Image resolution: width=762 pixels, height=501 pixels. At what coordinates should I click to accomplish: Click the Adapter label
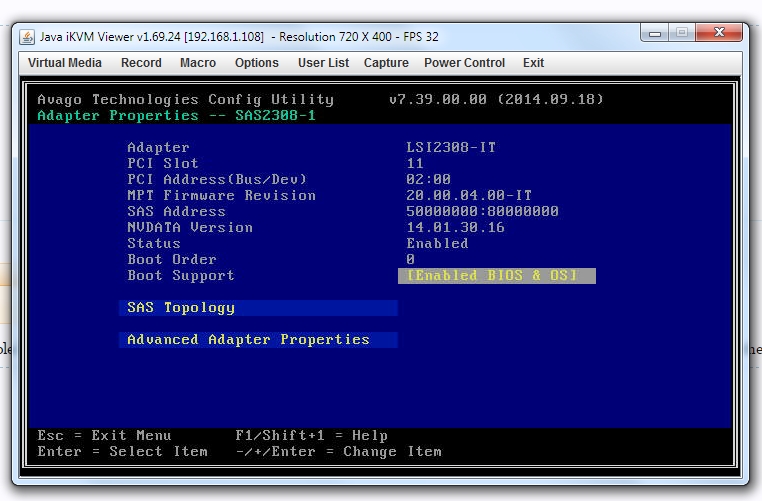[158, 147]
